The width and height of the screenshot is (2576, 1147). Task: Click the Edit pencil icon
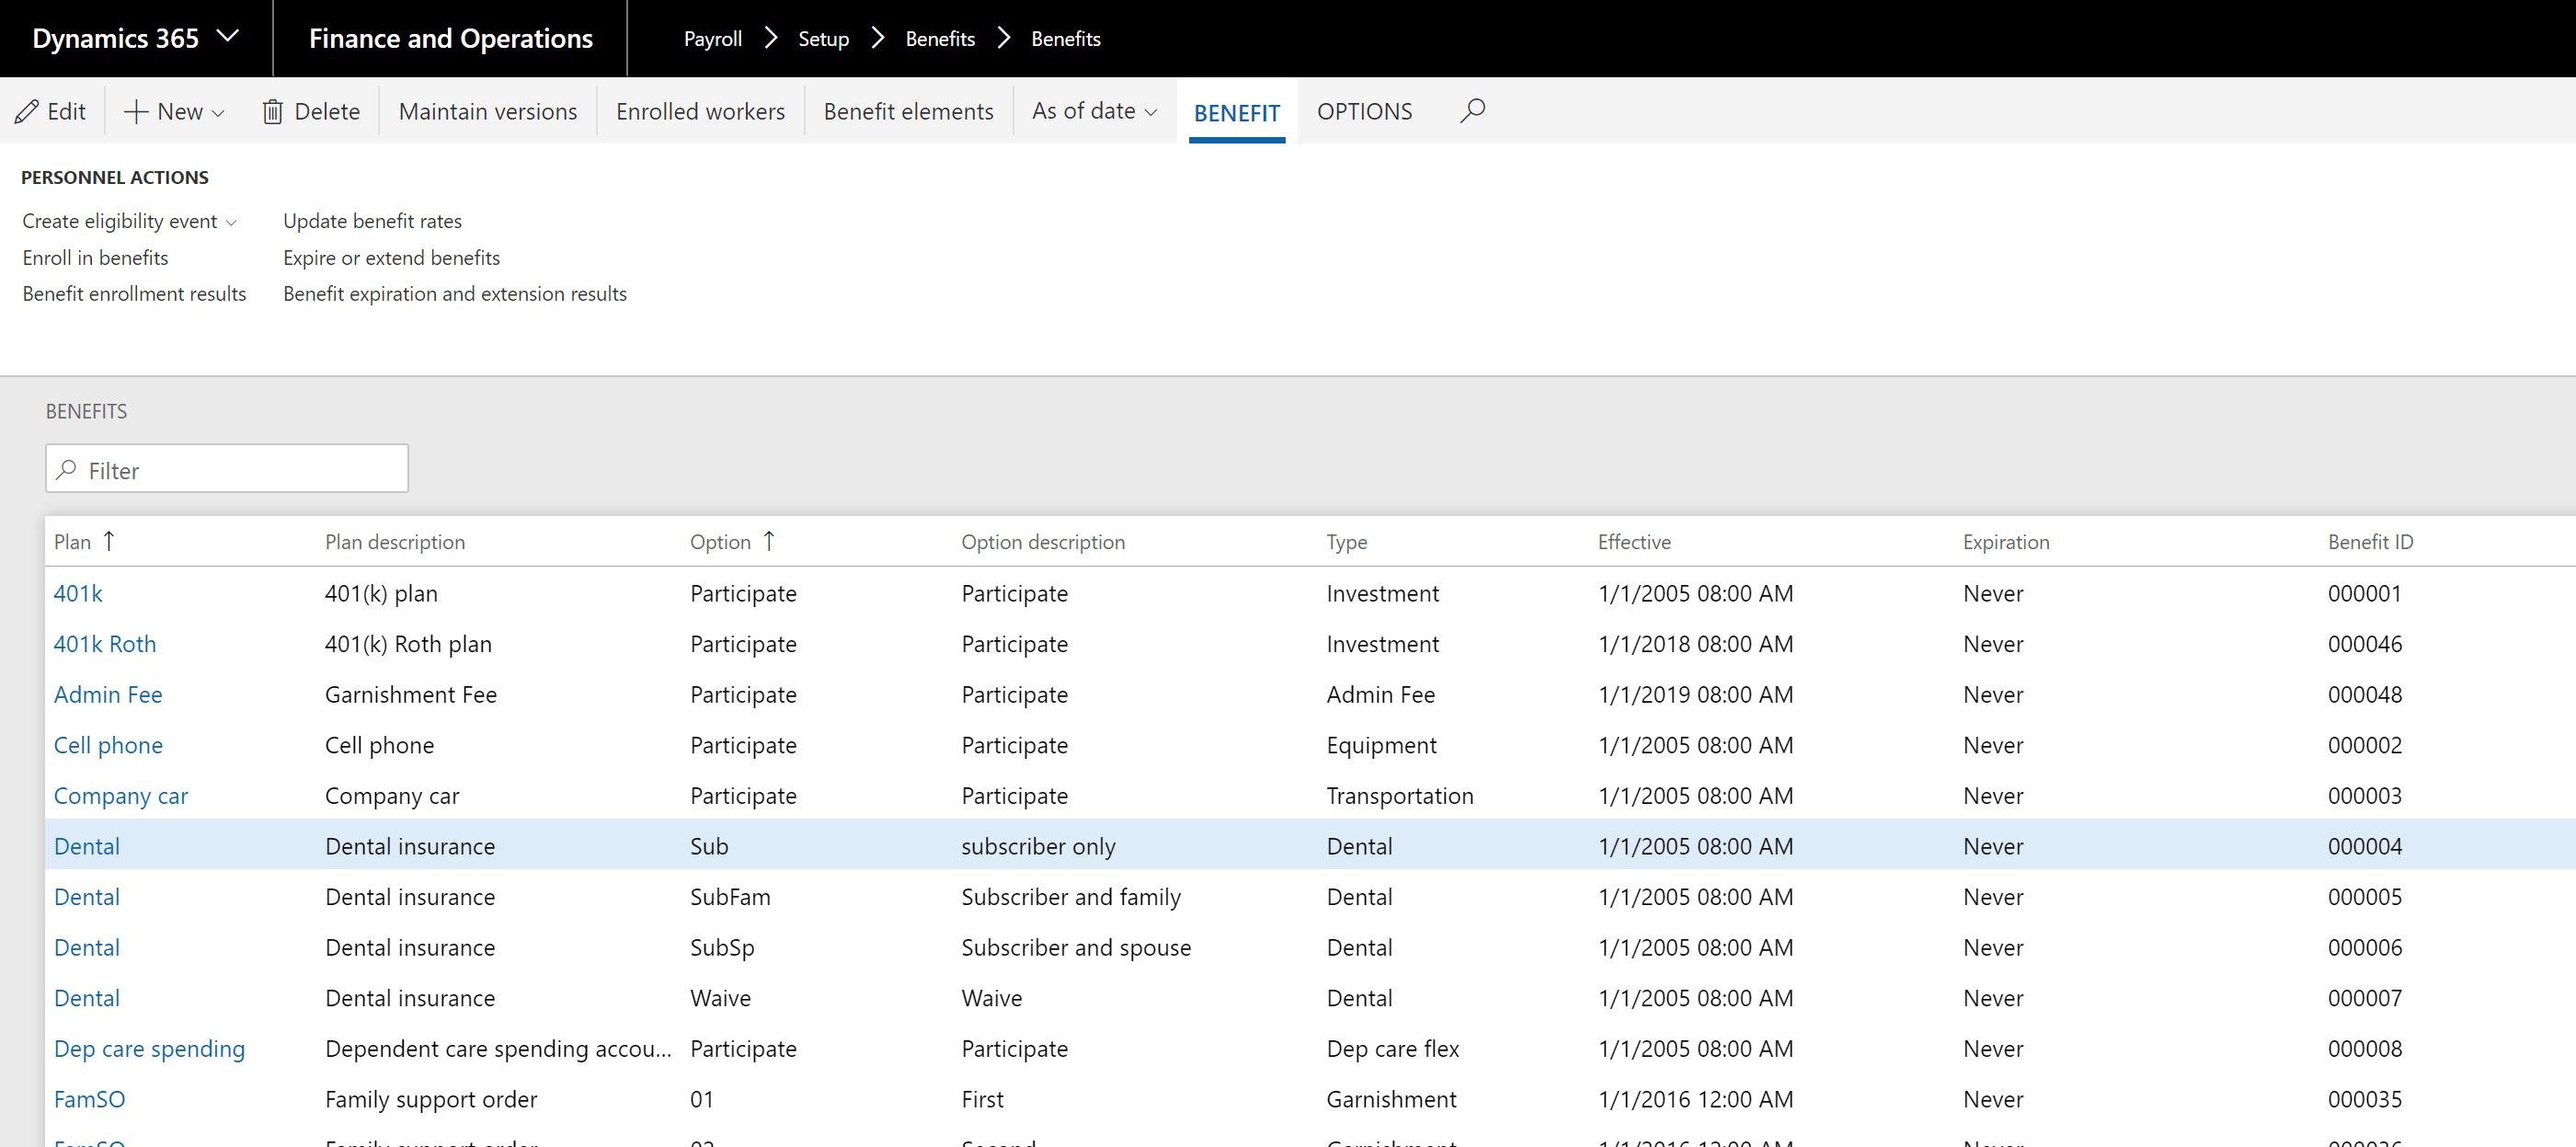click(x=27, y=111)
